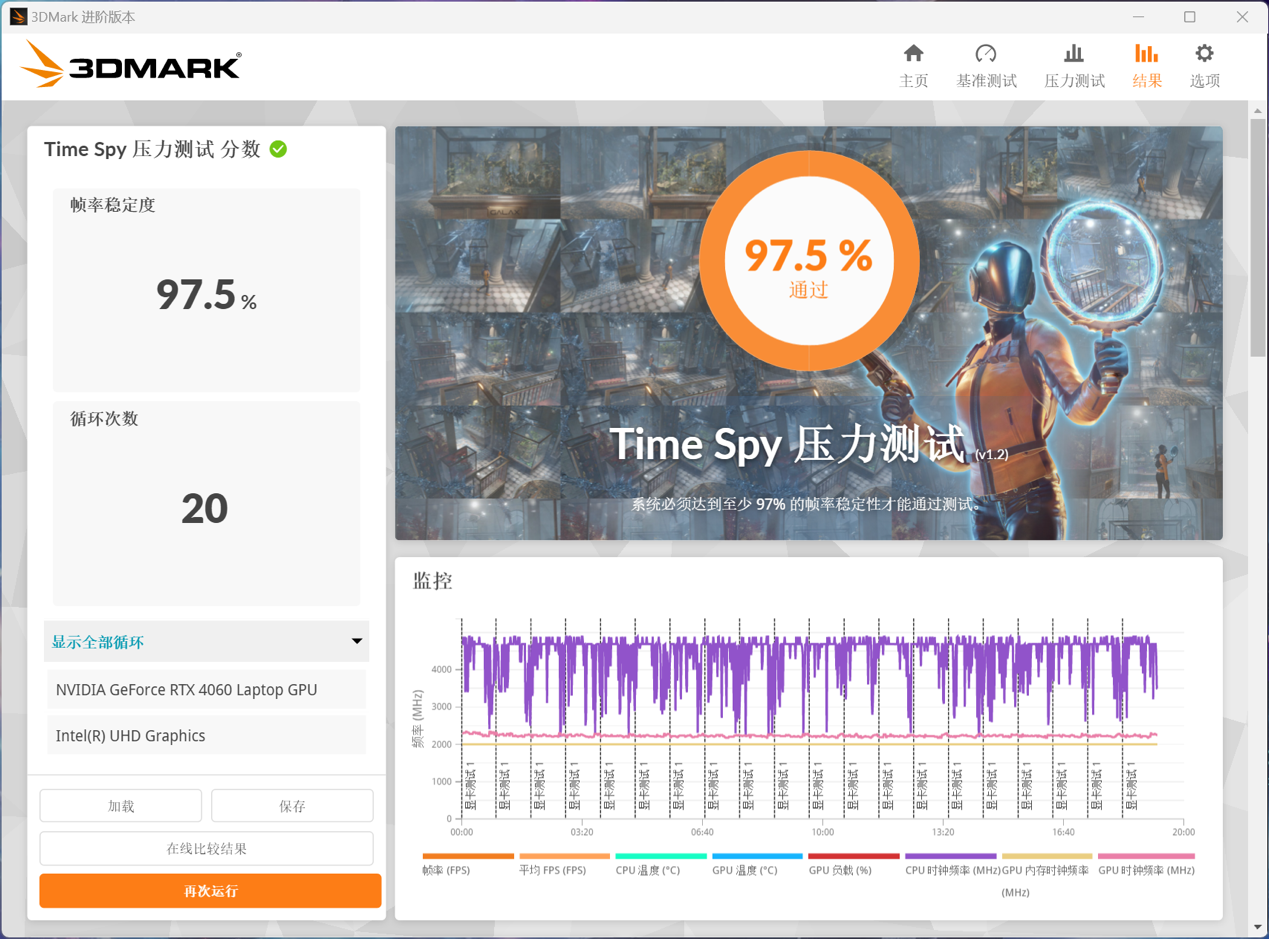Open the Stress Test (压力测试) icon

click(1073, 55)
